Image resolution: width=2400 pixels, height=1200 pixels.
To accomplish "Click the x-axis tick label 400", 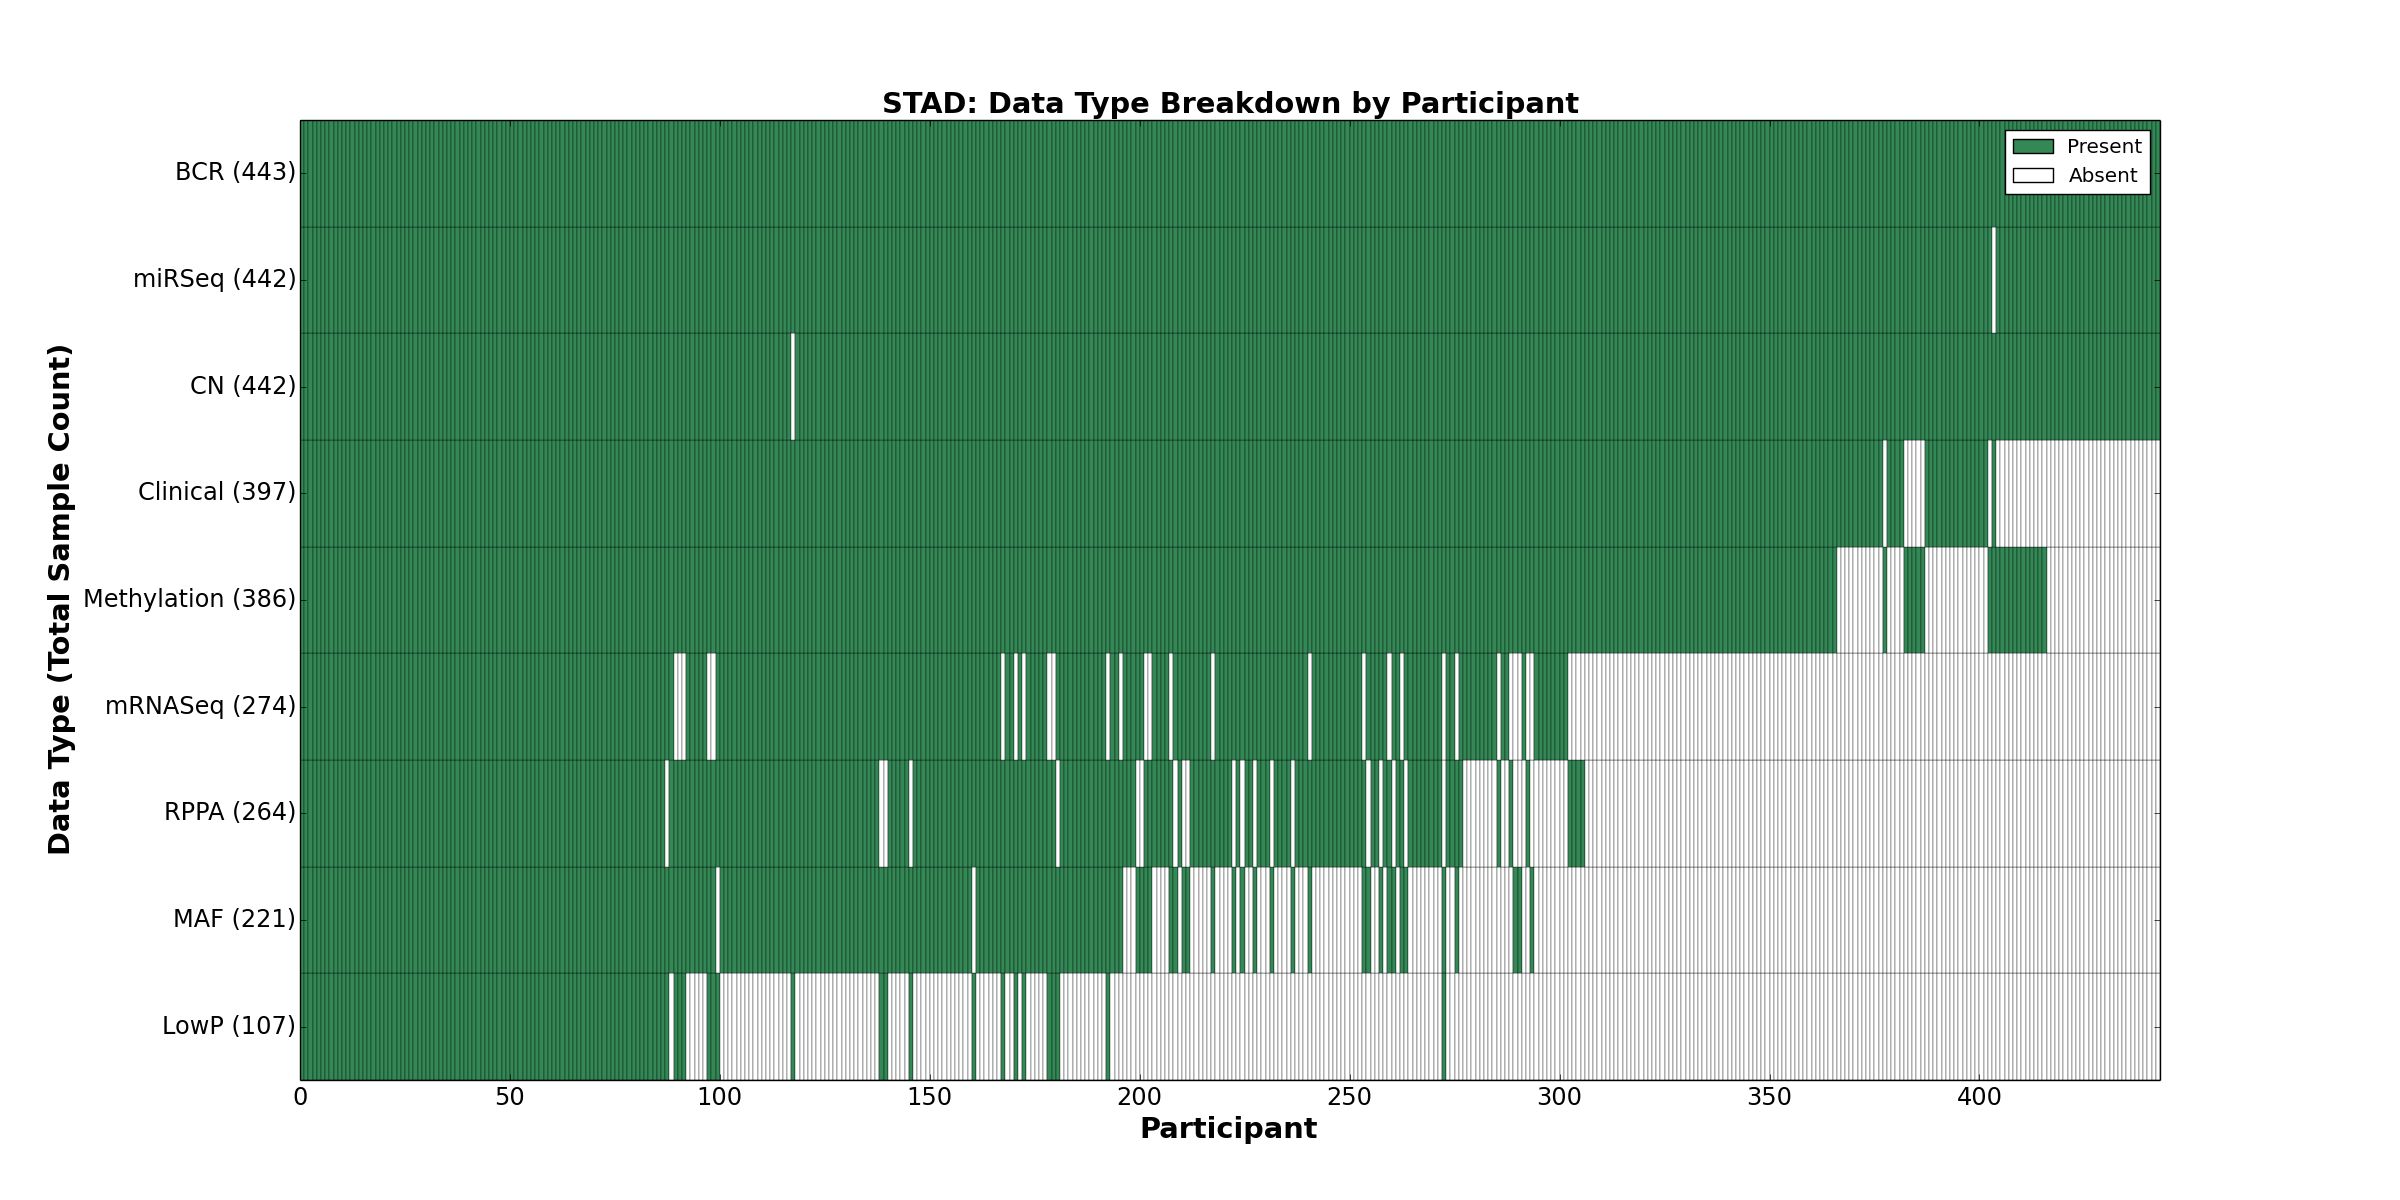I will 1978,1098.
